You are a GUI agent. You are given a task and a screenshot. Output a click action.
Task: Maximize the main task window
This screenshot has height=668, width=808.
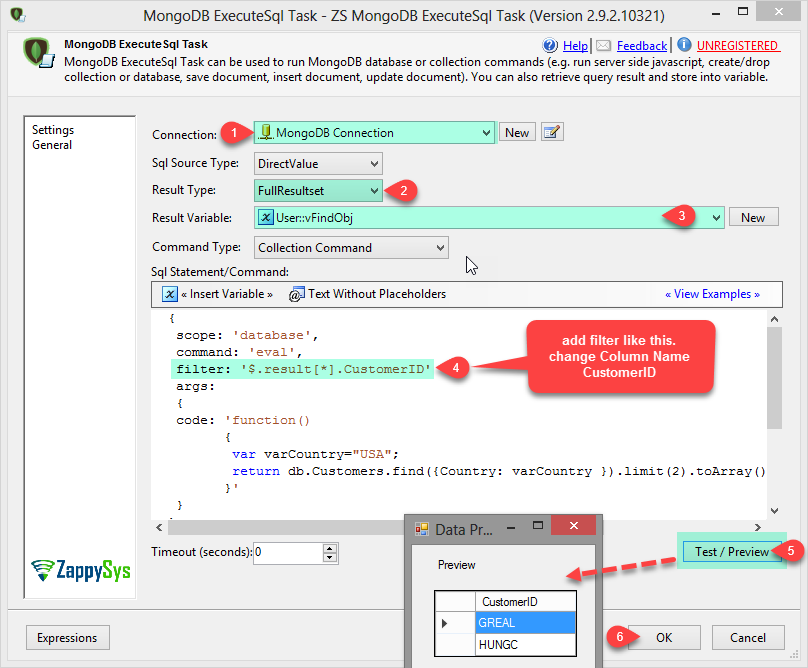click(743, 11)
